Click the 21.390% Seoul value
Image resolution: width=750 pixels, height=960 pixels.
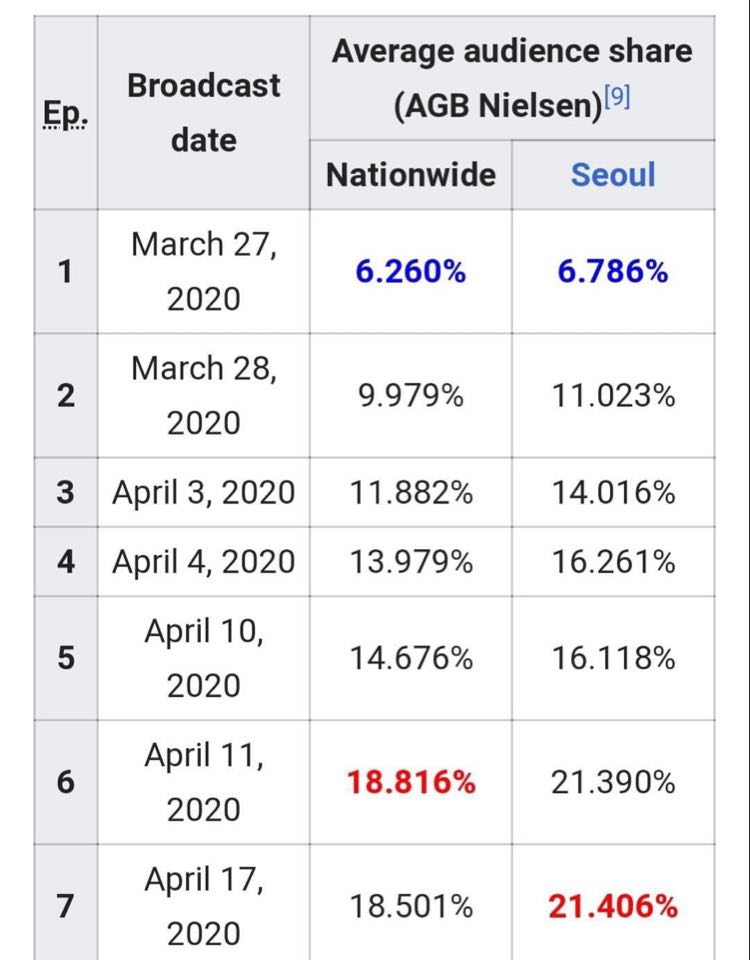pyautogui.click(x=613, y=782)
